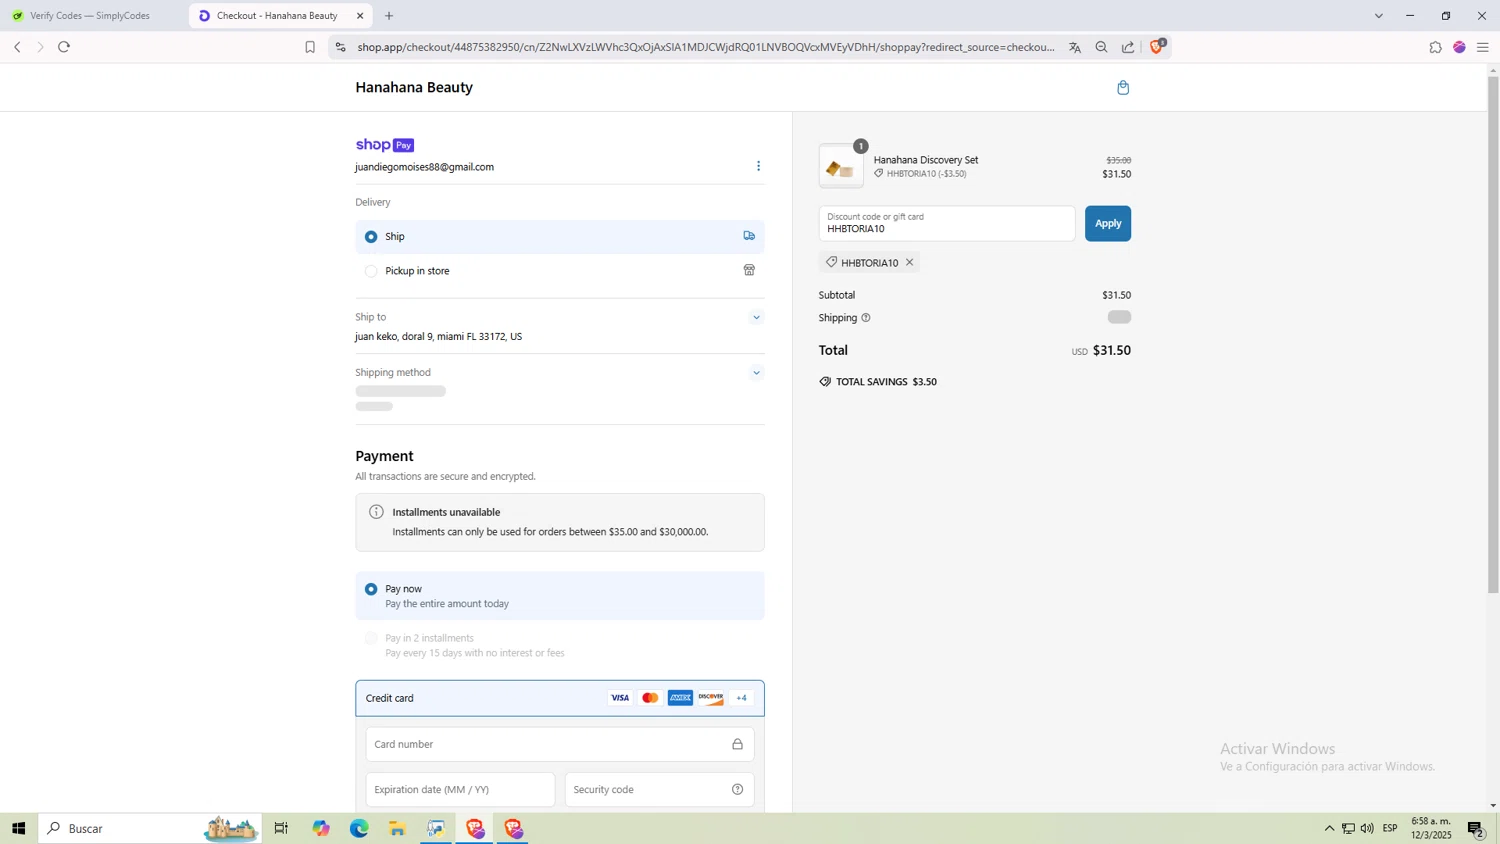Image resolution: width=1500 pixels, height=844 pixels.
Task: Remove the HHBTORIA10 discount code
Action: (909, 263)
